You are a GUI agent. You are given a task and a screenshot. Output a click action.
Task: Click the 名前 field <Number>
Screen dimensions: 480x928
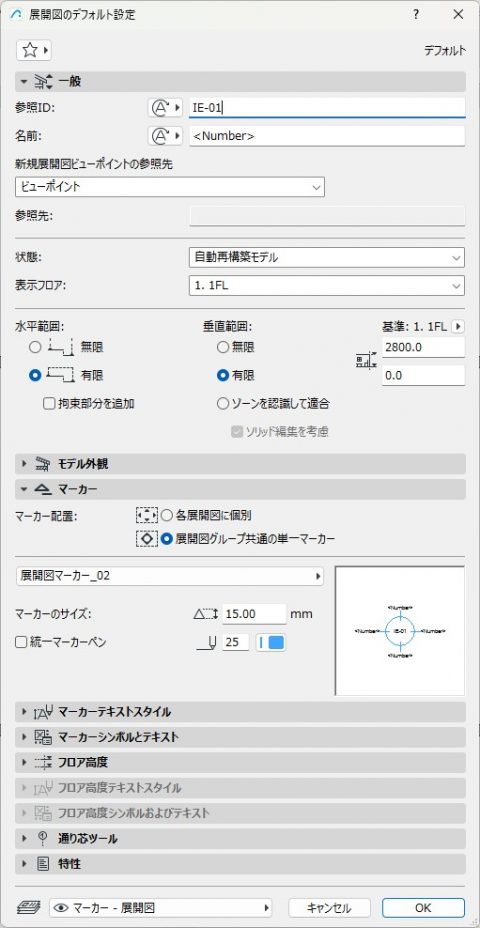coord(327,136)
